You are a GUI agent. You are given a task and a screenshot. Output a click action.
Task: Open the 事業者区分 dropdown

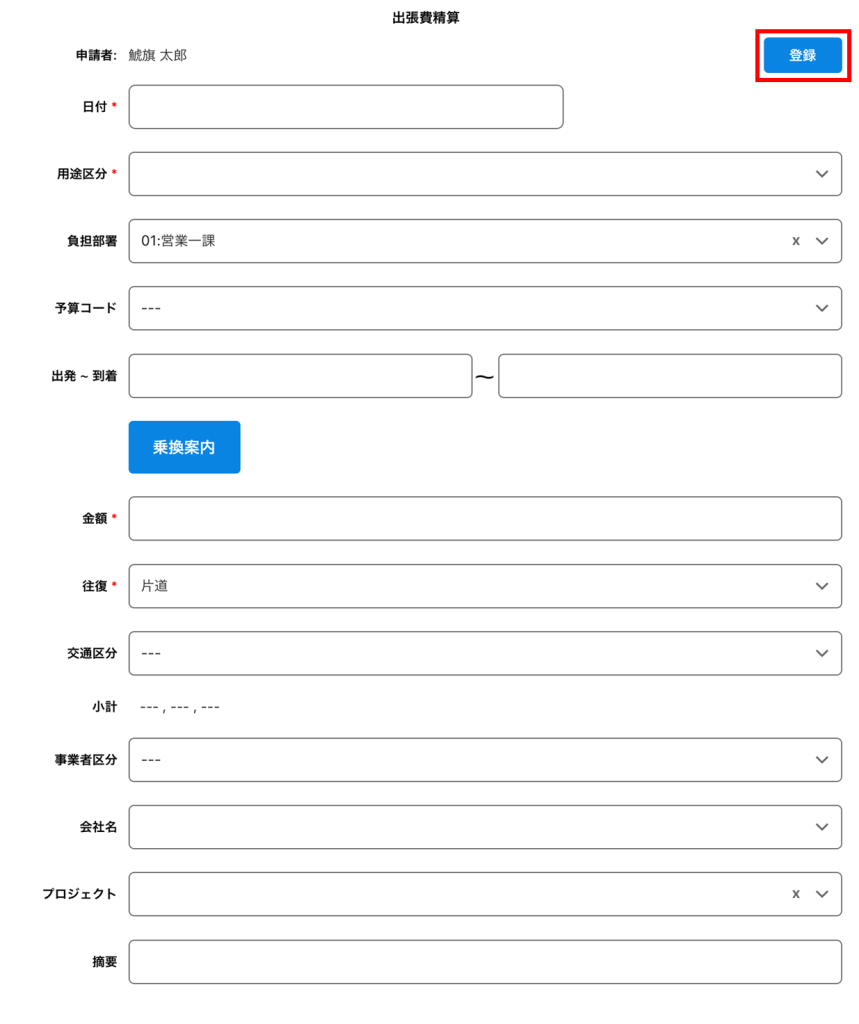(x=485, y=760)
